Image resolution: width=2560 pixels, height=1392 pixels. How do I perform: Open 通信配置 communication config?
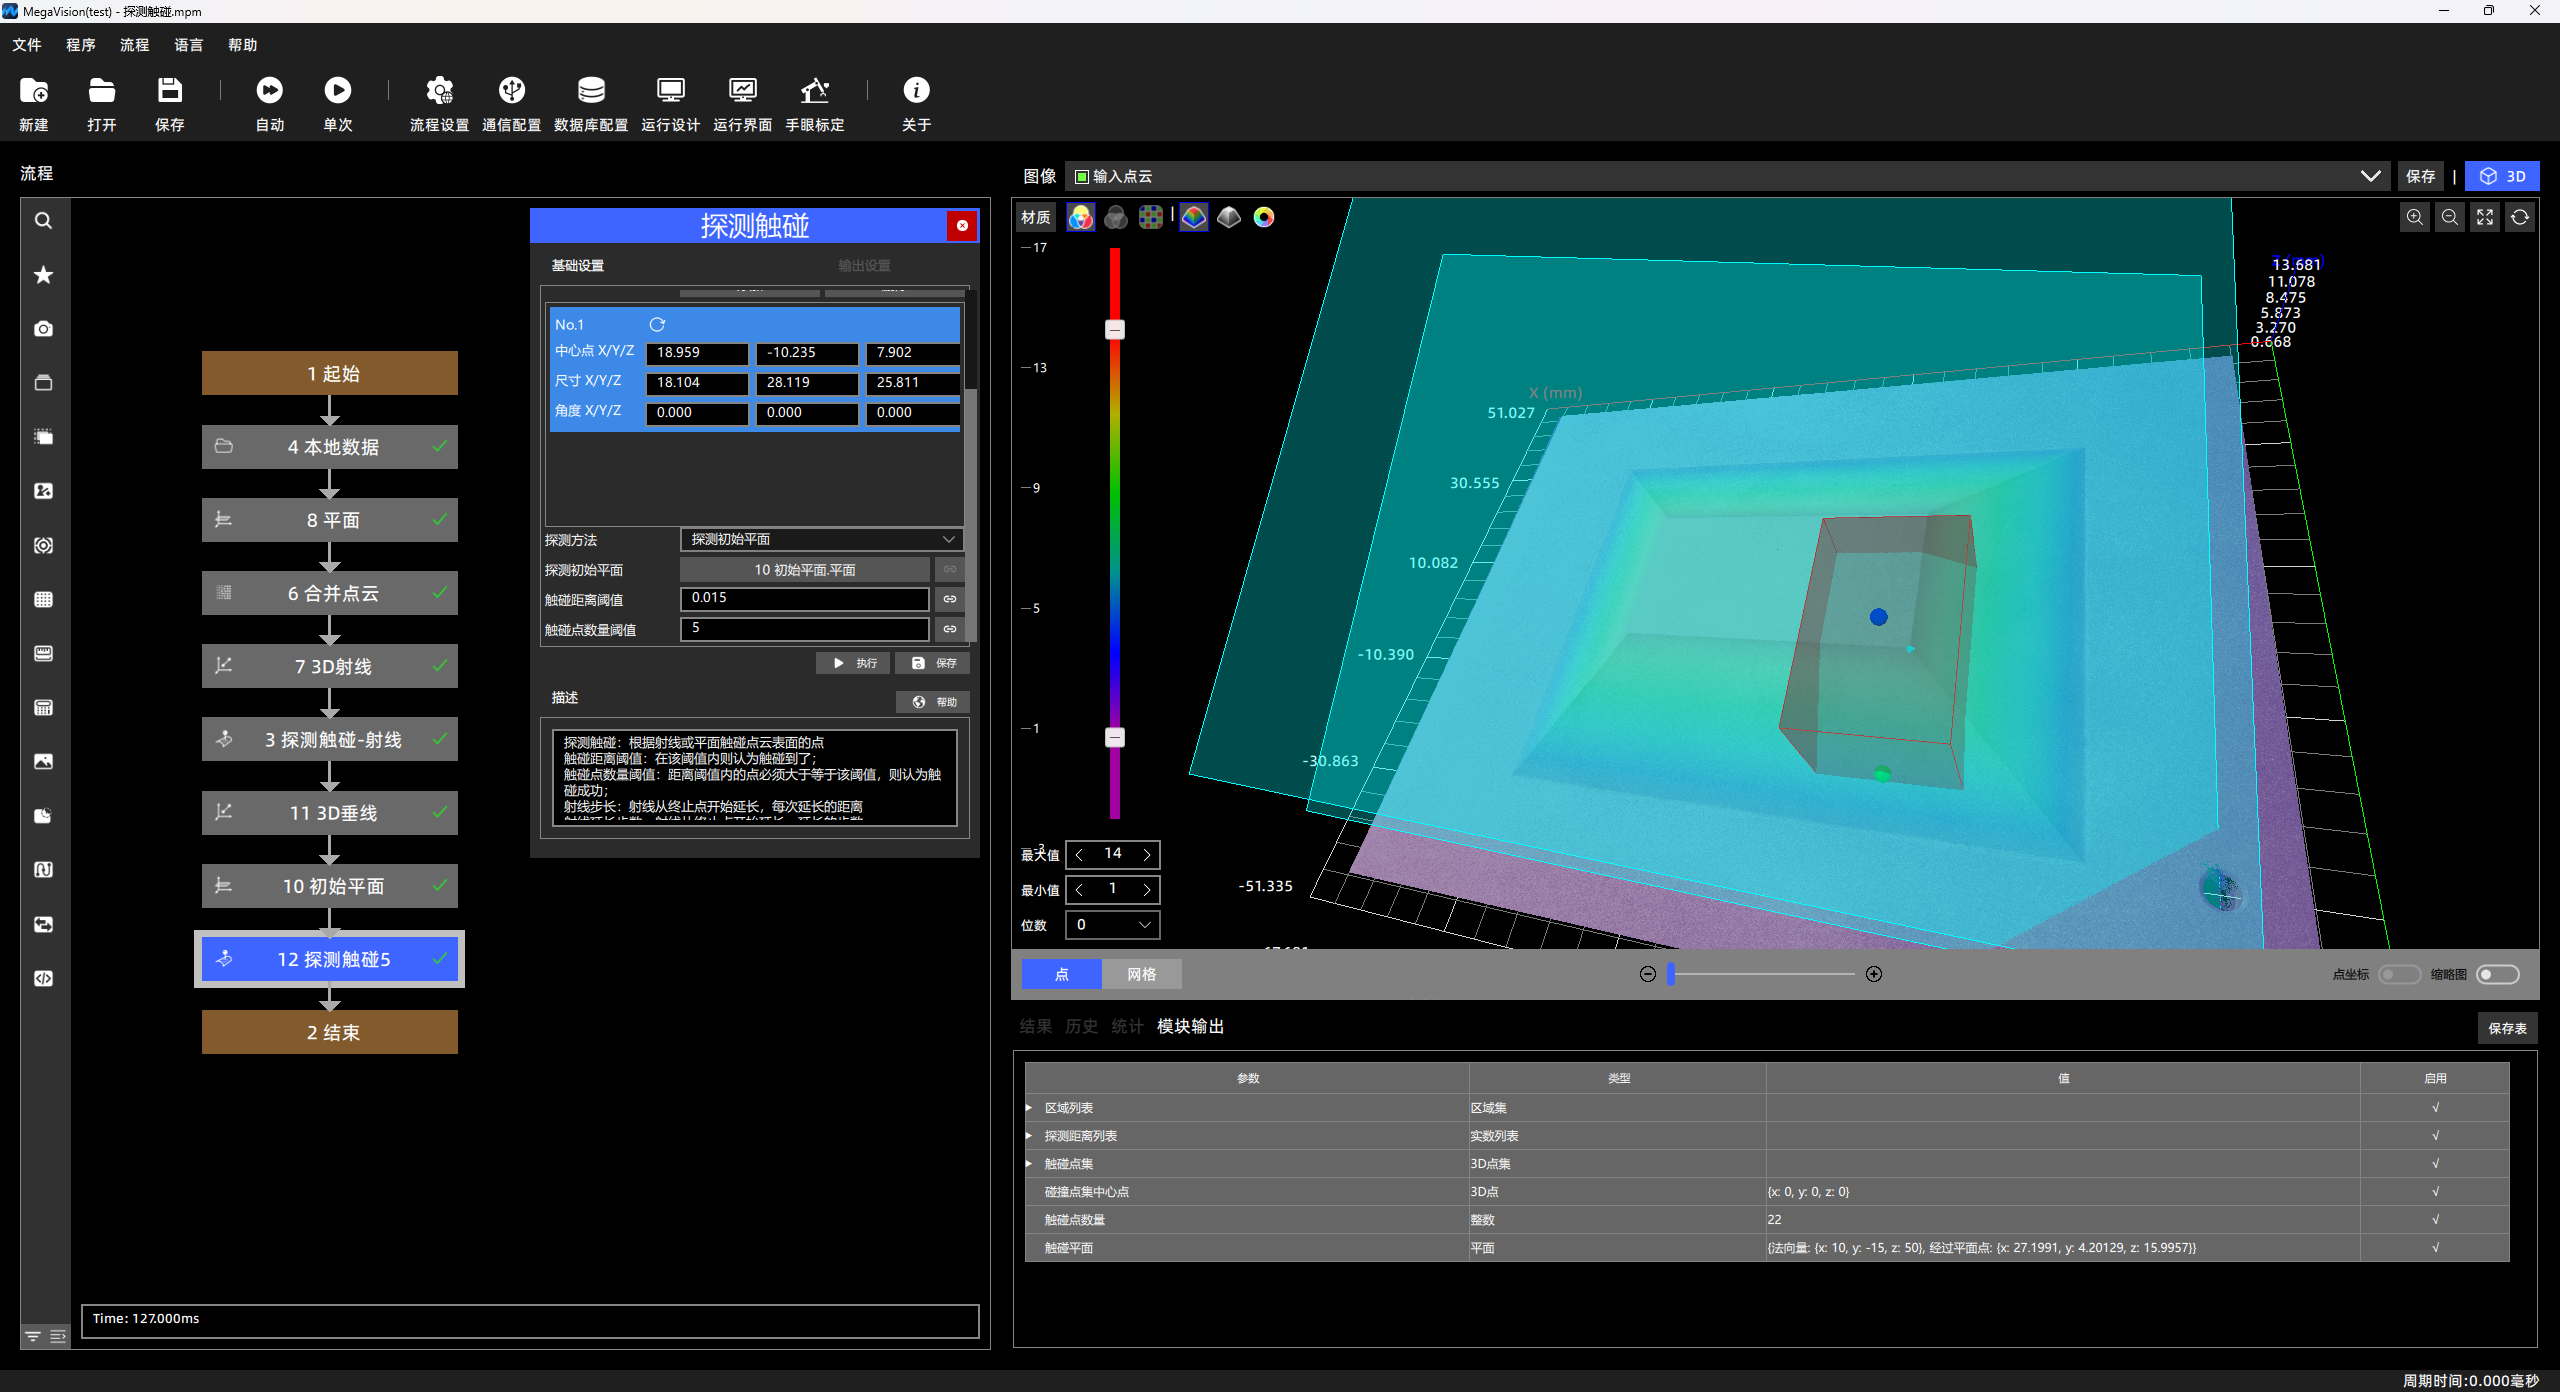[x=512, y=91]
